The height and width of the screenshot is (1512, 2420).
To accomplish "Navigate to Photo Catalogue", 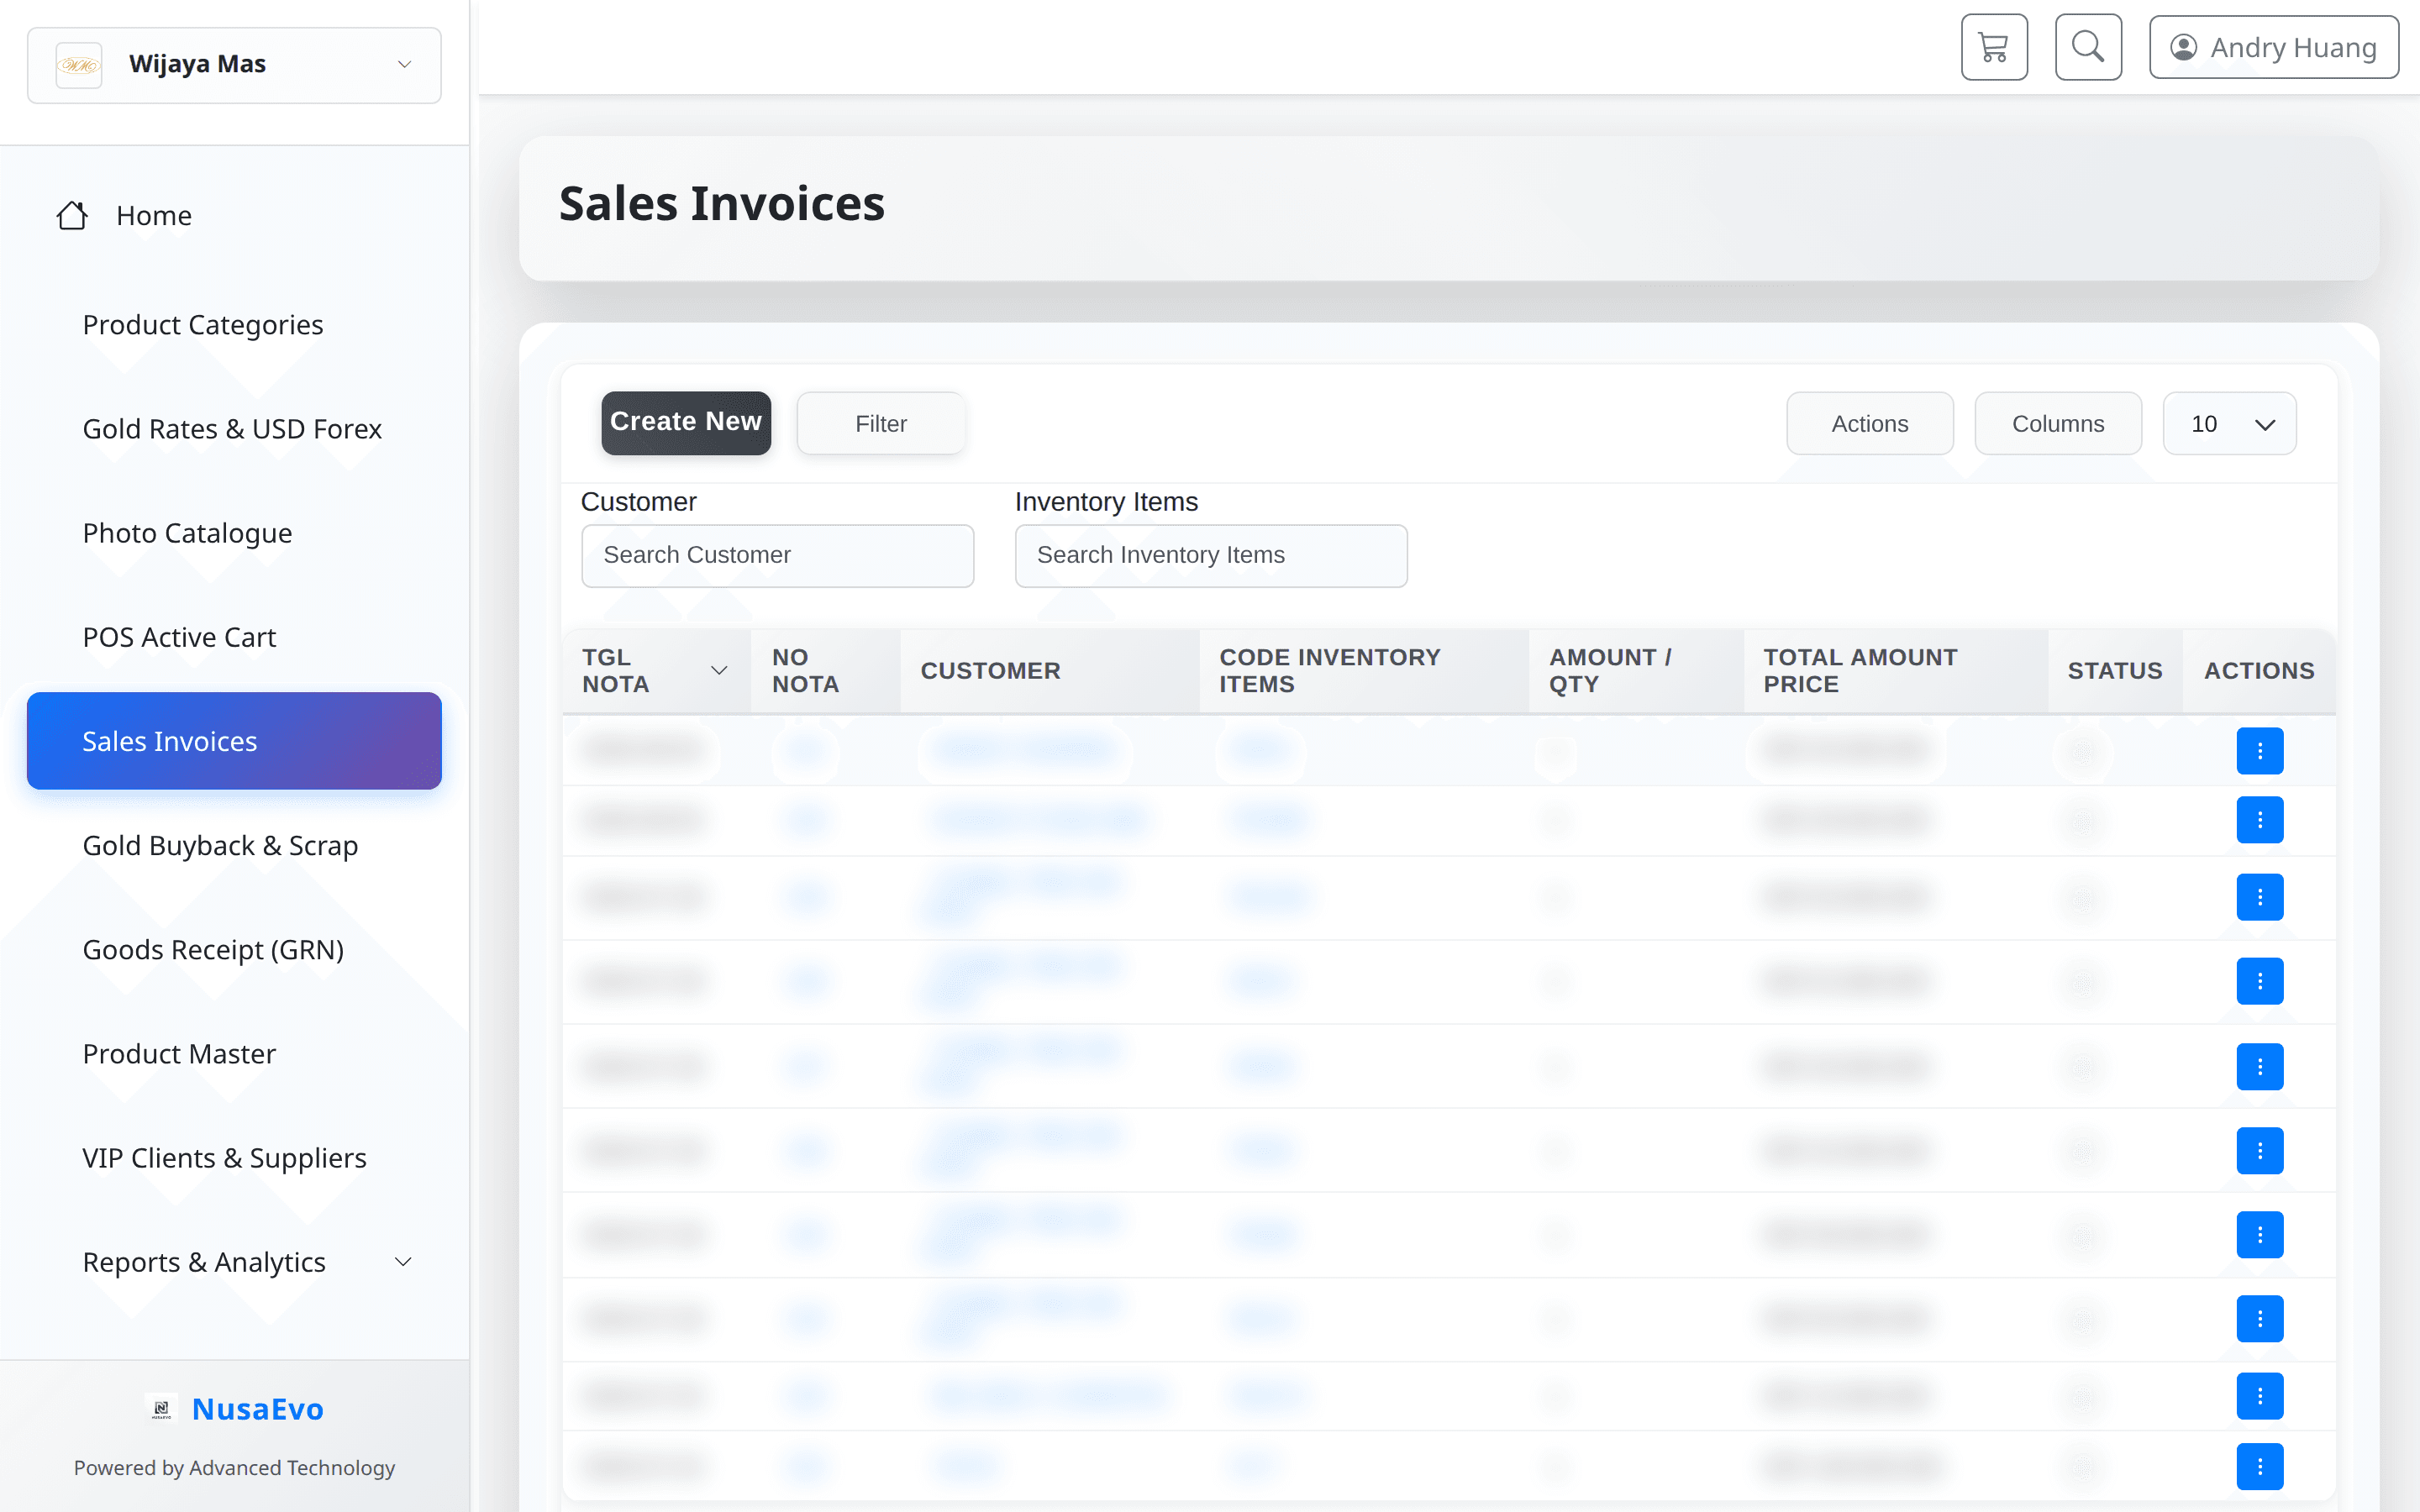I will pyautogui.click(x=187, y=533).
